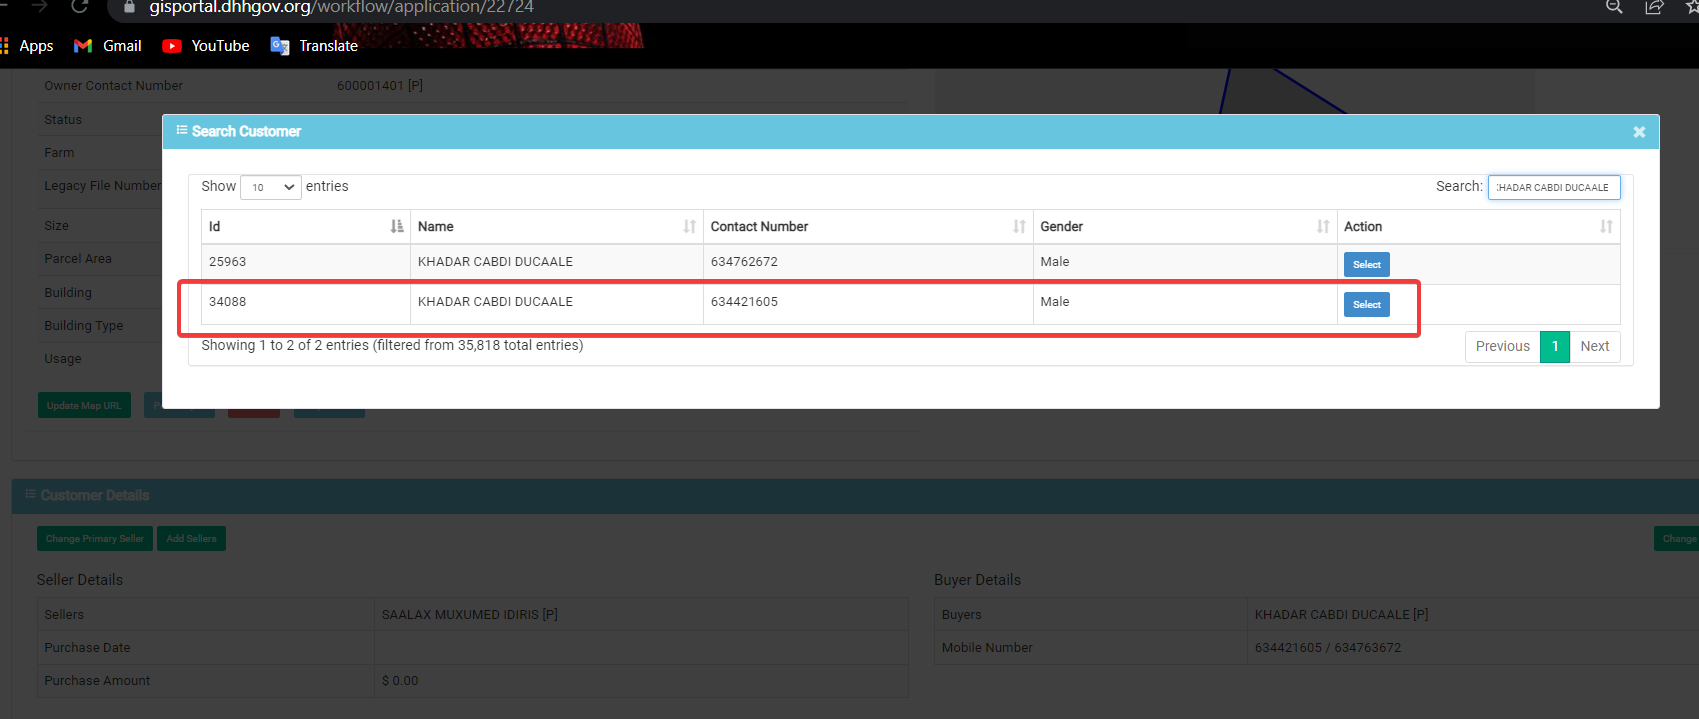Click the Customer Details panel header
1699x719 pixels.
click(855, 496)
